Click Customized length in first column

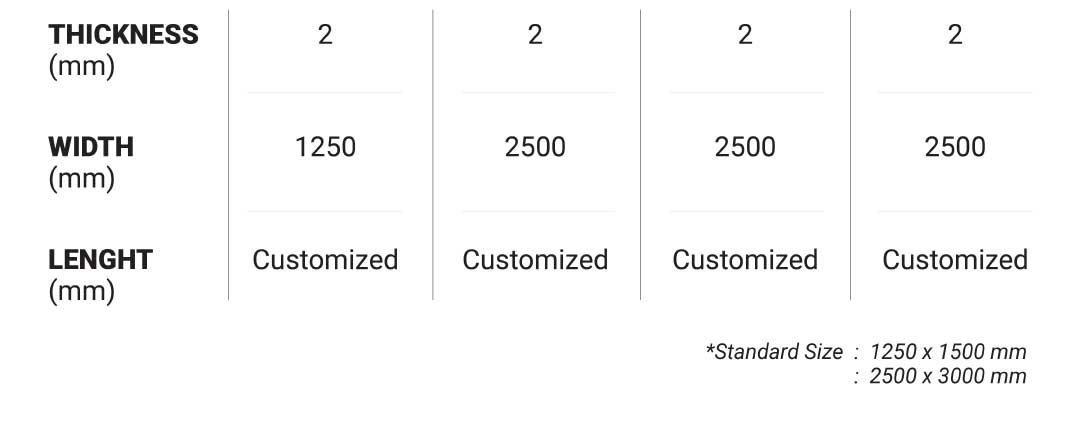point(325,260)
